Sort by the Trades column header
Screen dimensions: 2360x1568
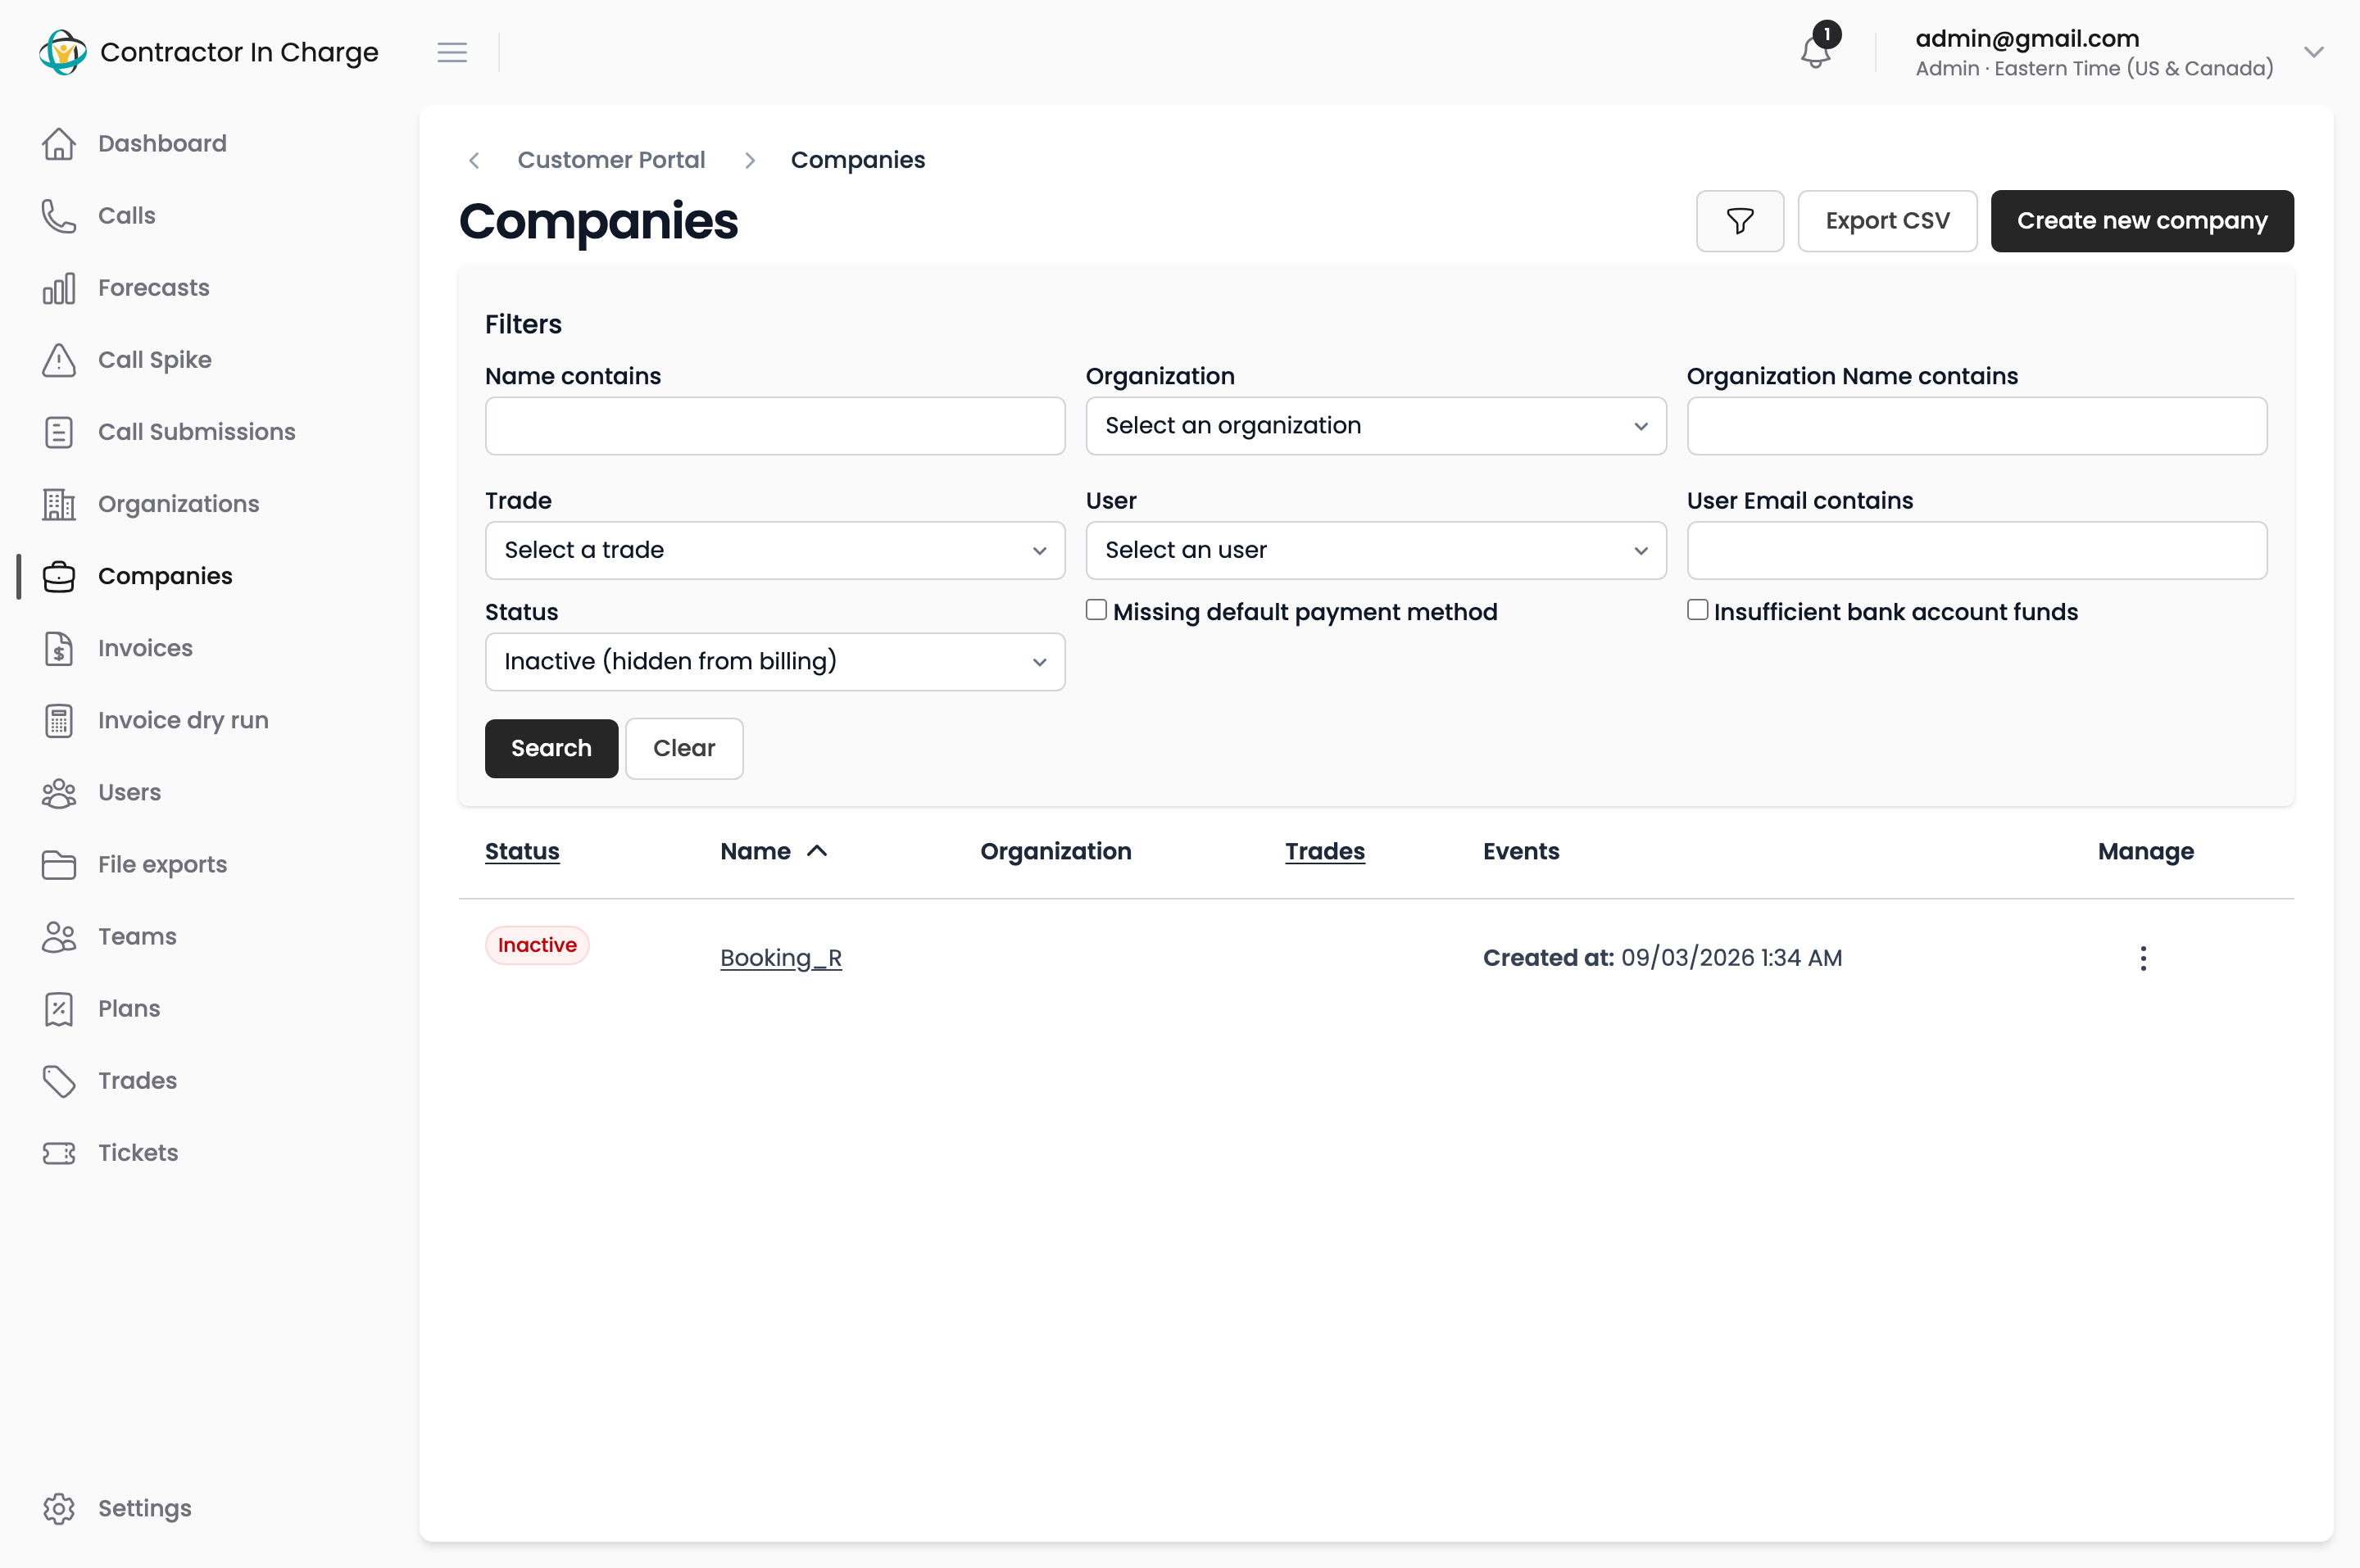click(1324, 851)
